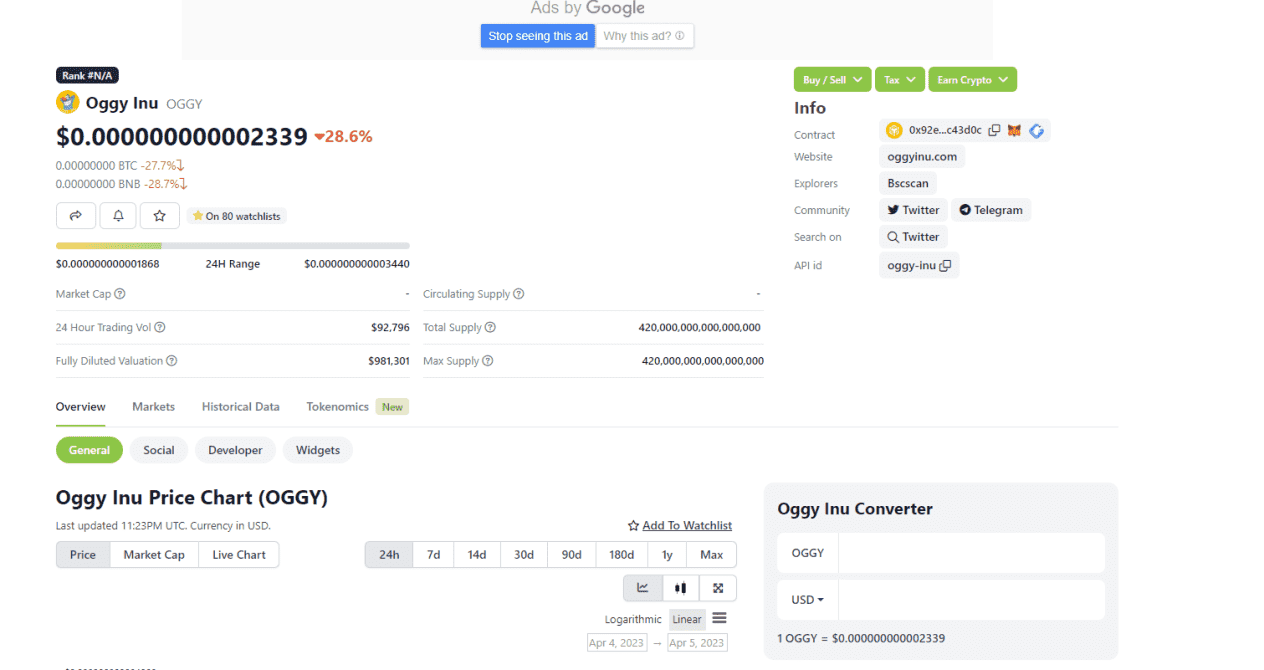This screenshot has height=670, width=1264.
Task: Open 24 Hour Trading Vol info icon
Action: (x=160, y=327)
